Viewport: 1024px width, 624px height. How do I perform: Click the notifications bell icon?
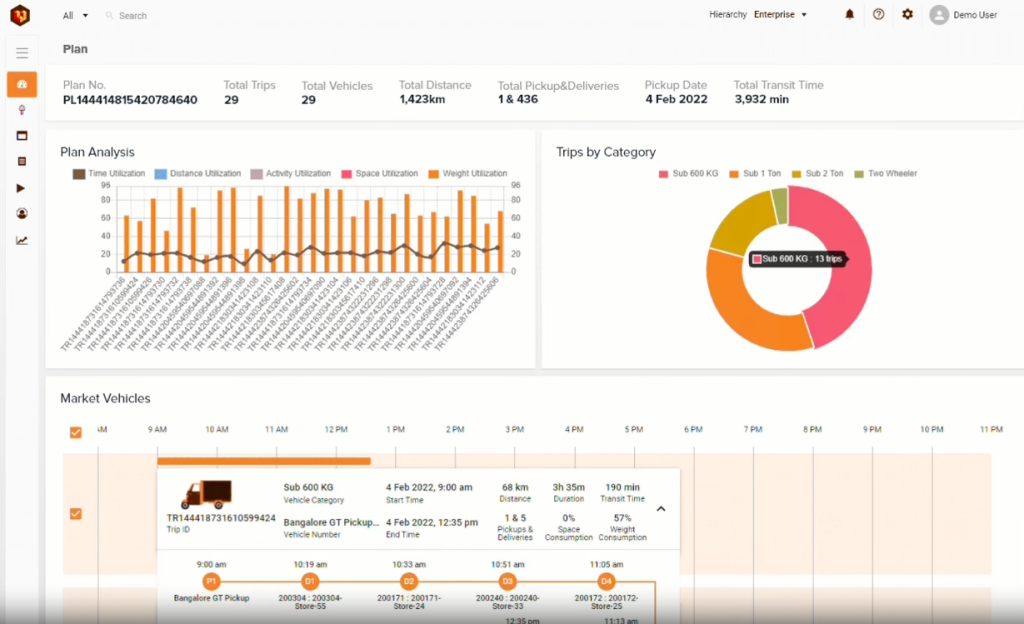point(849,14)
